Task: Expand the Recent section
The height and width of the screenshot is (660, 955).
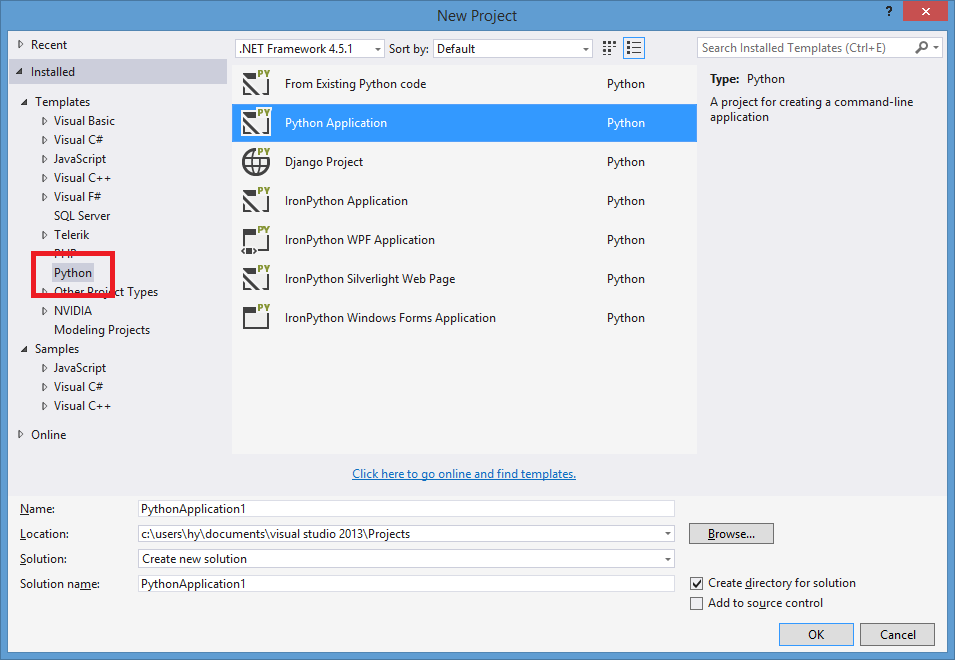Action: coord(21,44)
